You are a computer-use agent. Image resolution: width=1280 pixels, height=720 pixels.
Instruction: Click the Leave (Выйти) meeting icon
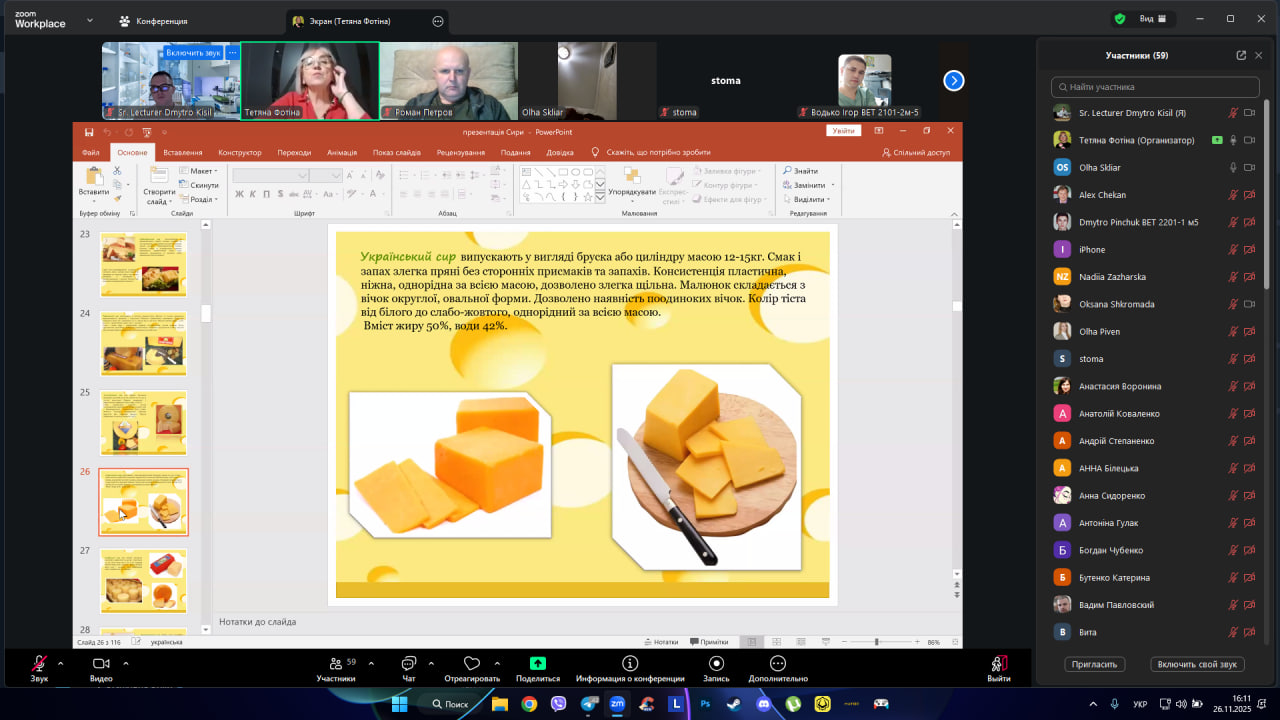coord(998,664)
